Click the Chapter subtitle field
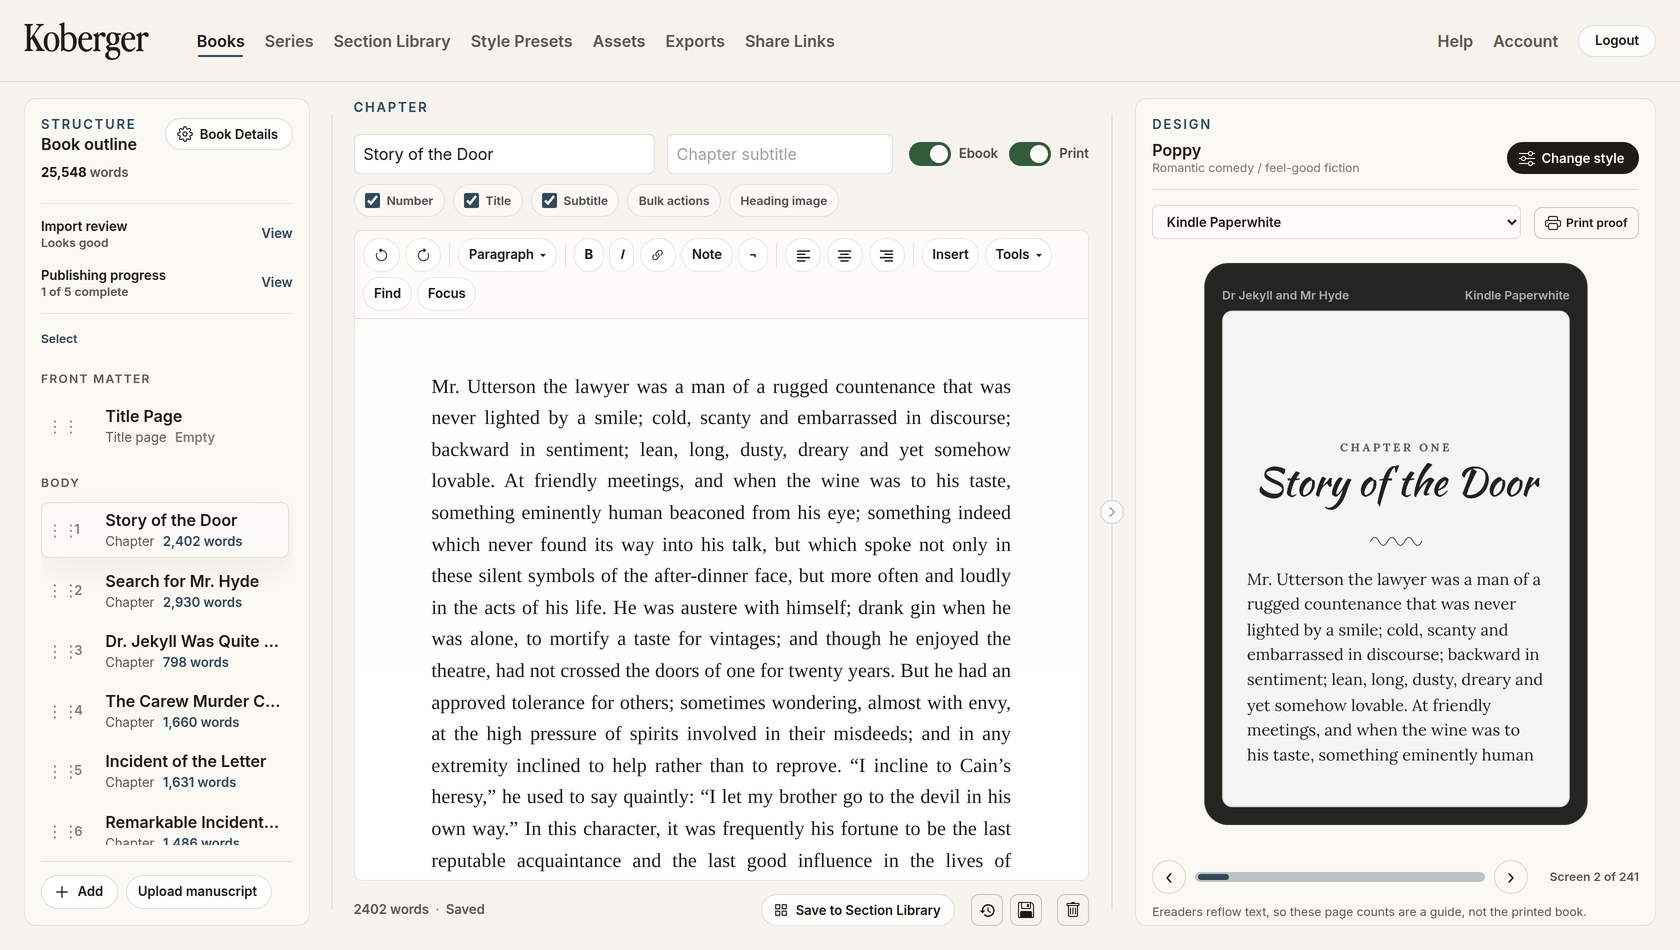The width and height of the screenshot is (1680, 950). tap(780, 154)
